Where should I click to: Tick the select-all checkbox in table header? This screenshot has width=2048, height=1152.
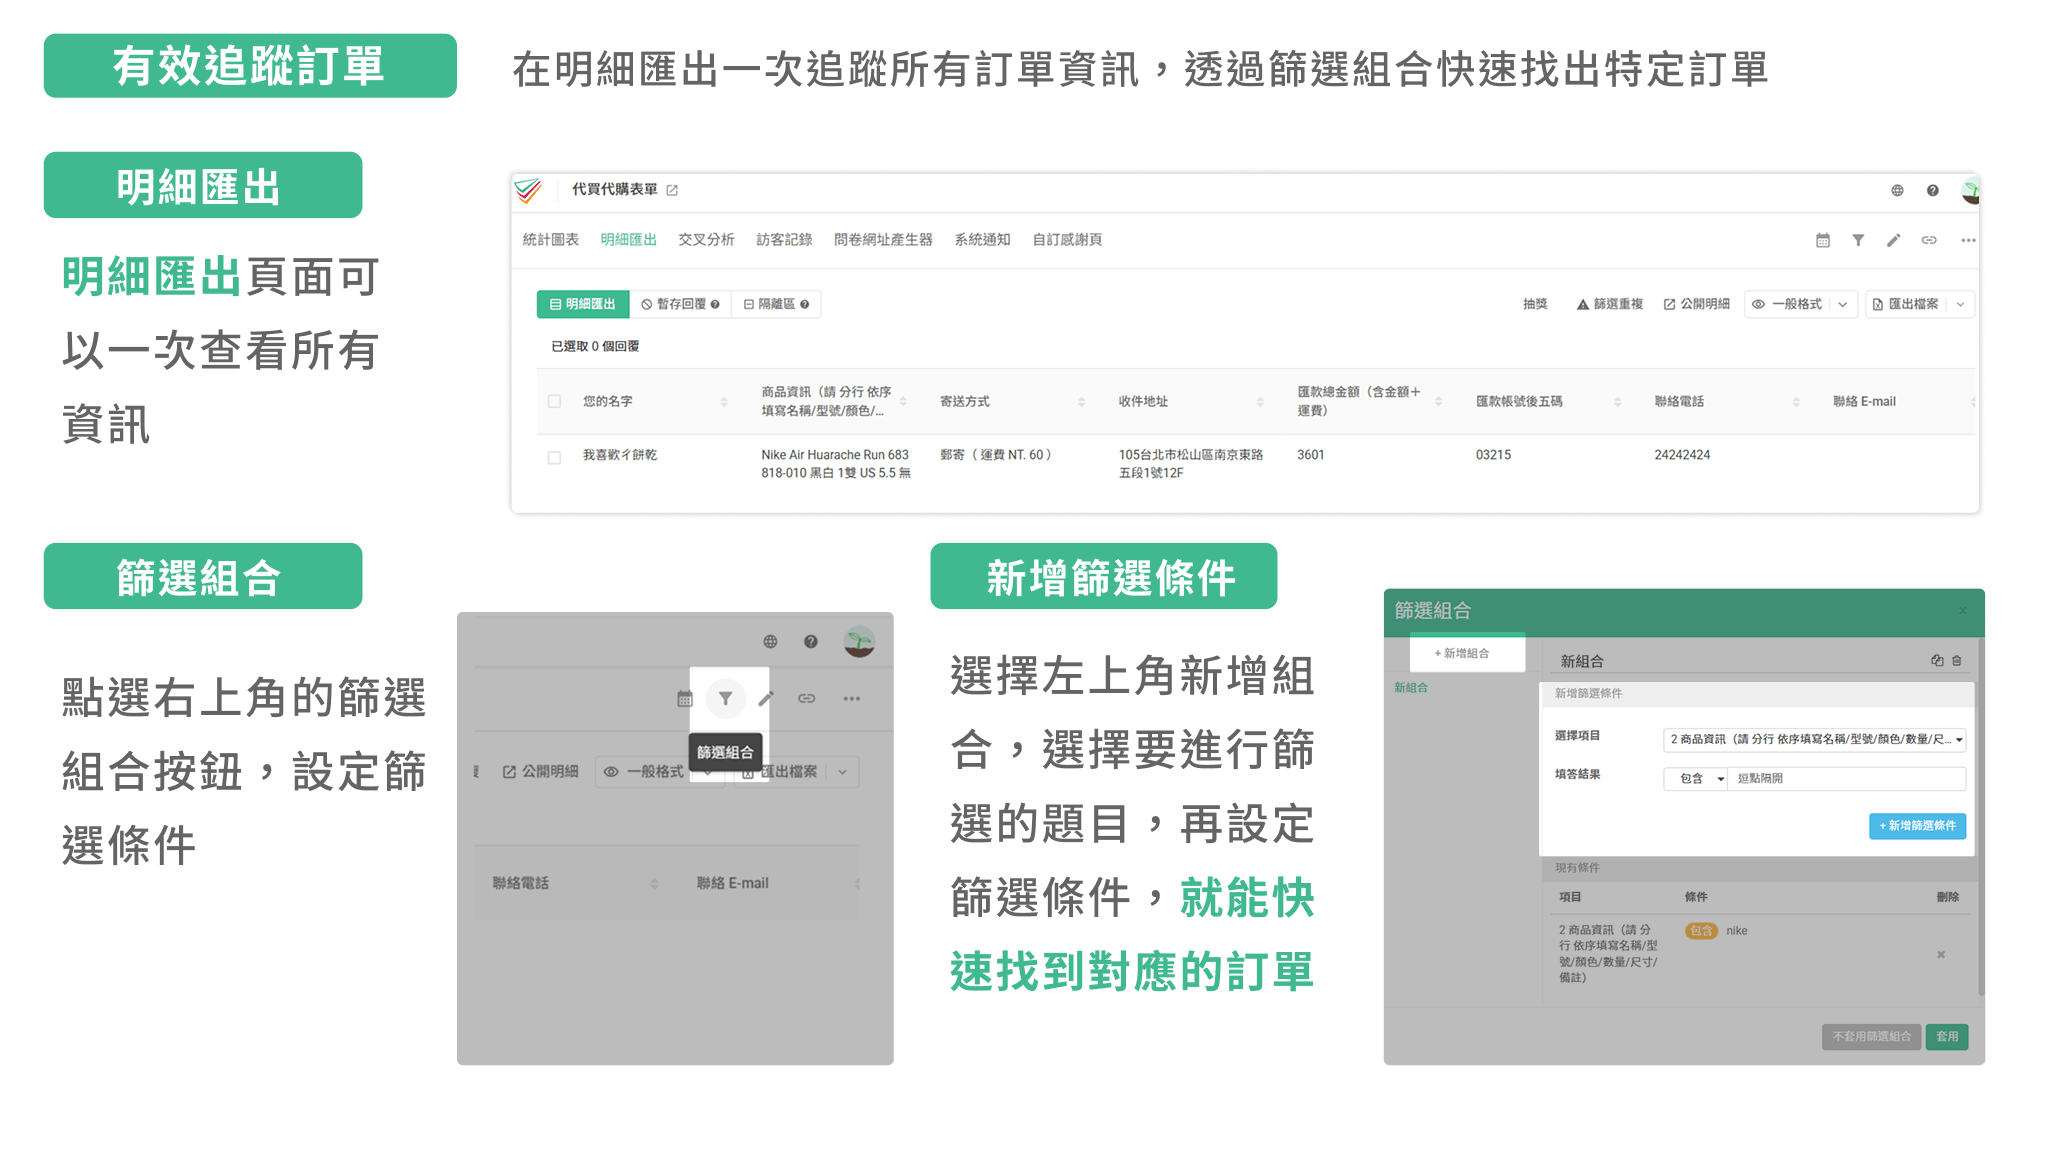tap(554, 401)
